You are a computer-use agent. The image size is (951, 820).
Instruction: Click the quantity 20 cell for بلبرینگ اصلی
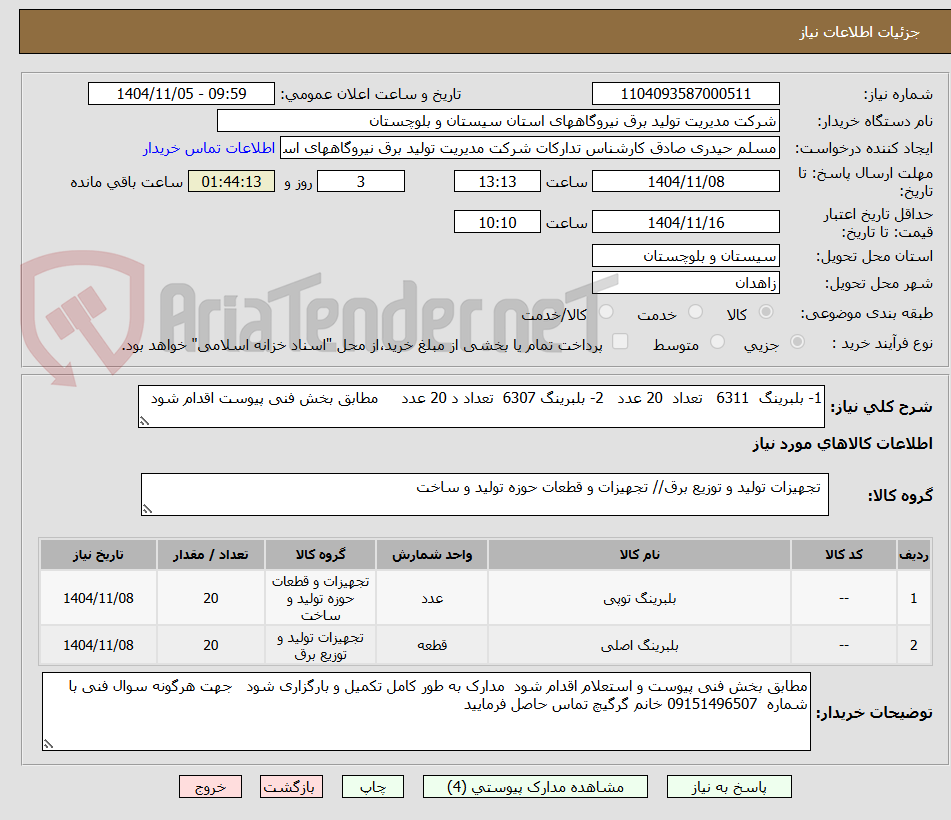click(210, 645)
